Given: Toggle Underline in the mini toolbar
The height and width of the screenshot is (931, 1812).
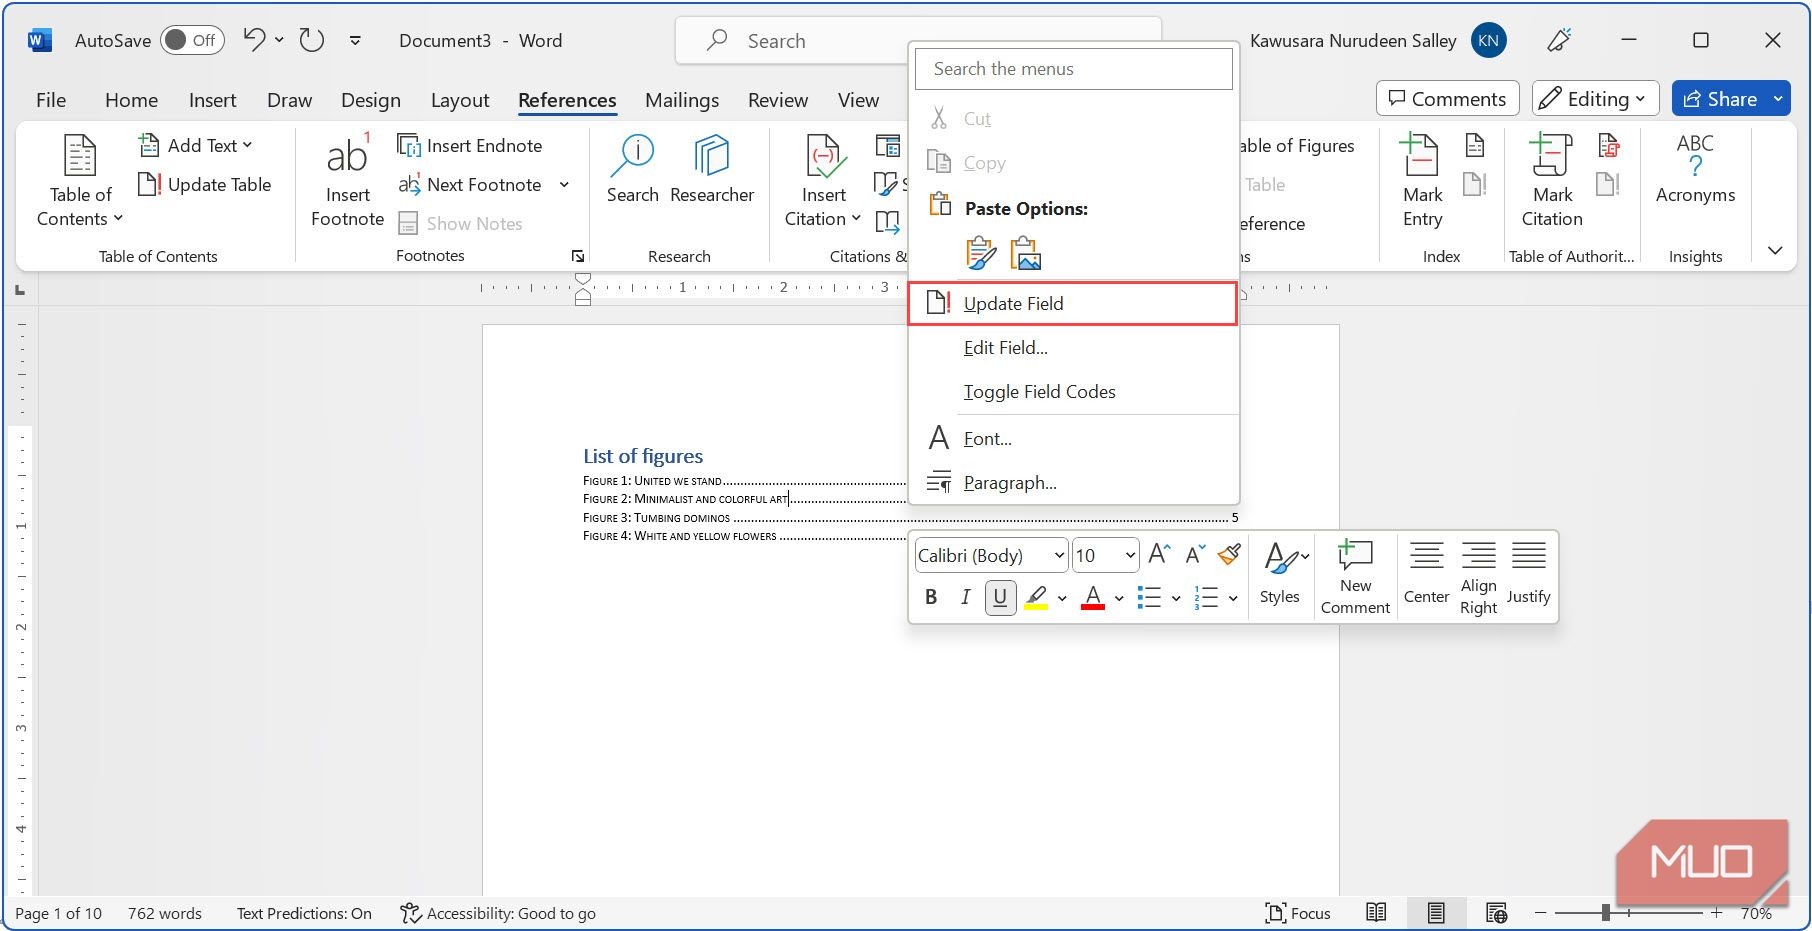Looking at the screenshot, I should (x=1000, y=597).
